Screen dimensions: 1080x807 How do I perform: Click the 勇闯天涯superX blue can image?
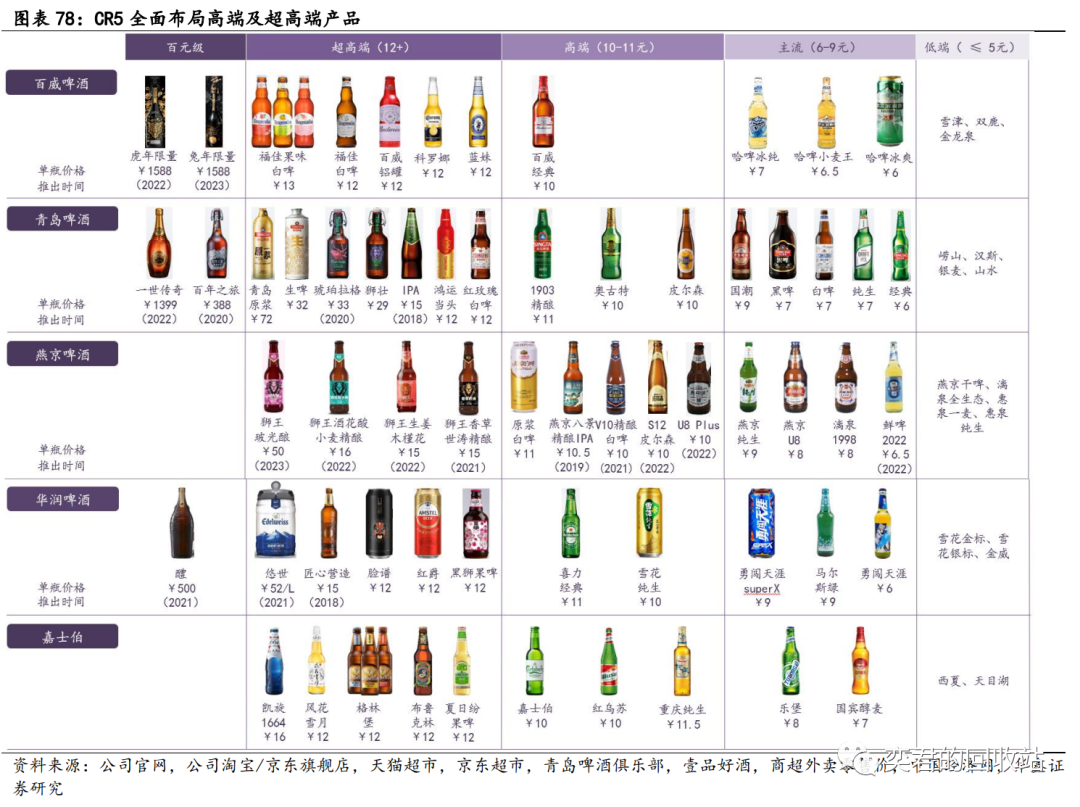click(761, 523)
